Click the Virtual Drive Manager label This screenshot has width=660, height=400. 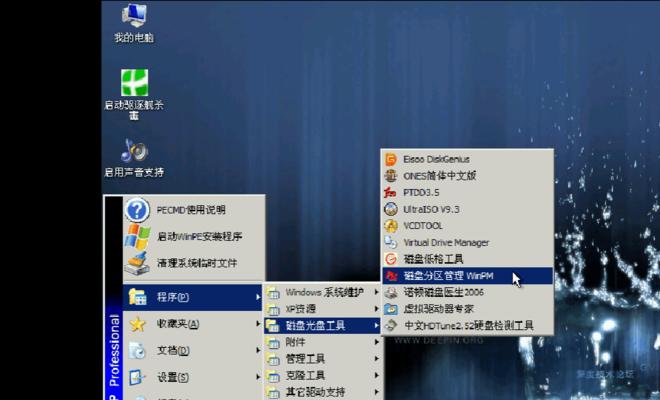(x=446, y=243)
